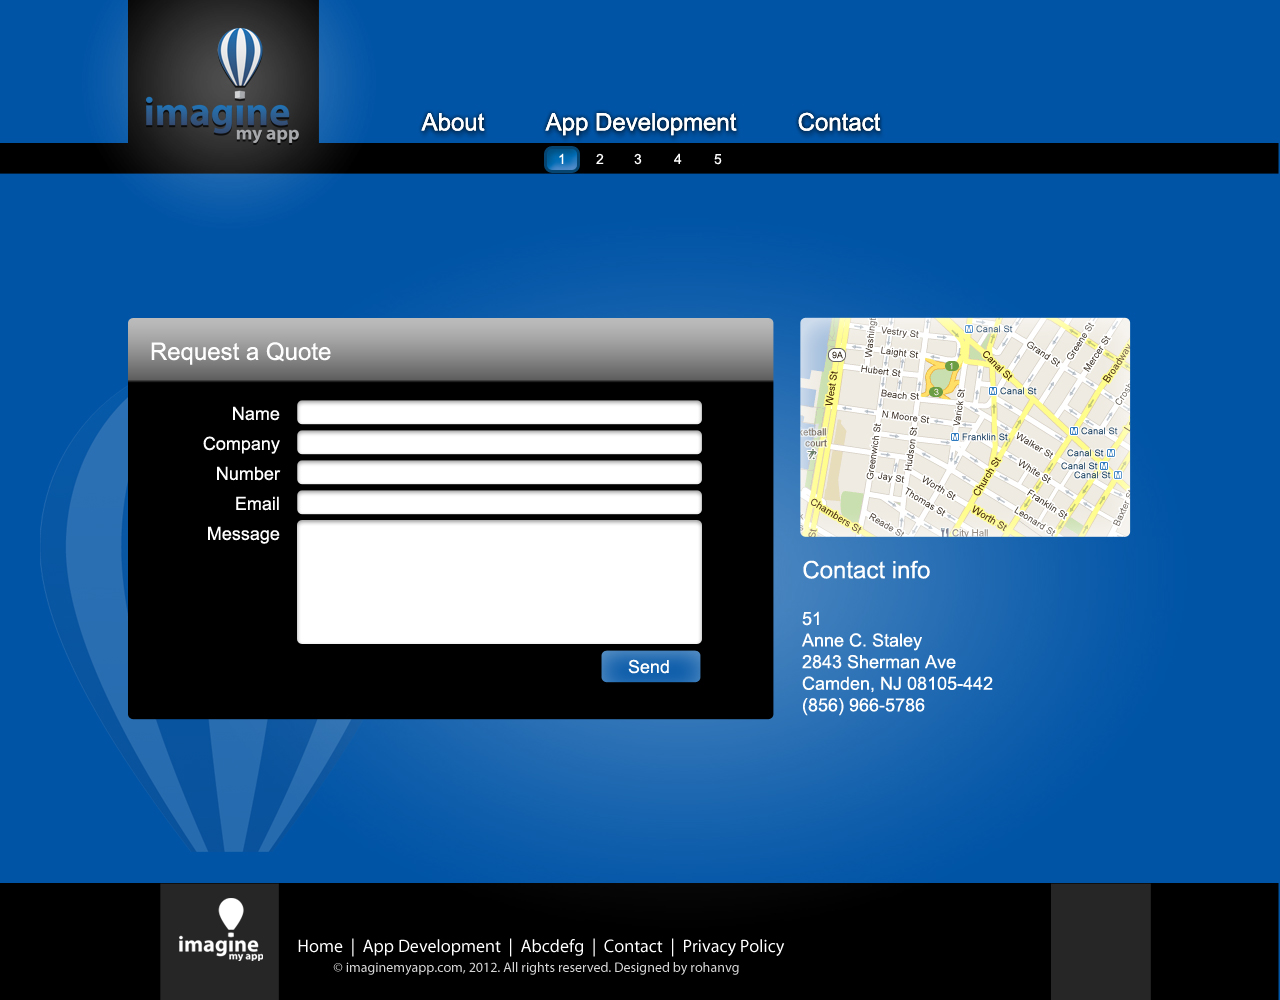Jump to slide page 3
This screenshot has height=1000, width=1280.
point(638,159)
